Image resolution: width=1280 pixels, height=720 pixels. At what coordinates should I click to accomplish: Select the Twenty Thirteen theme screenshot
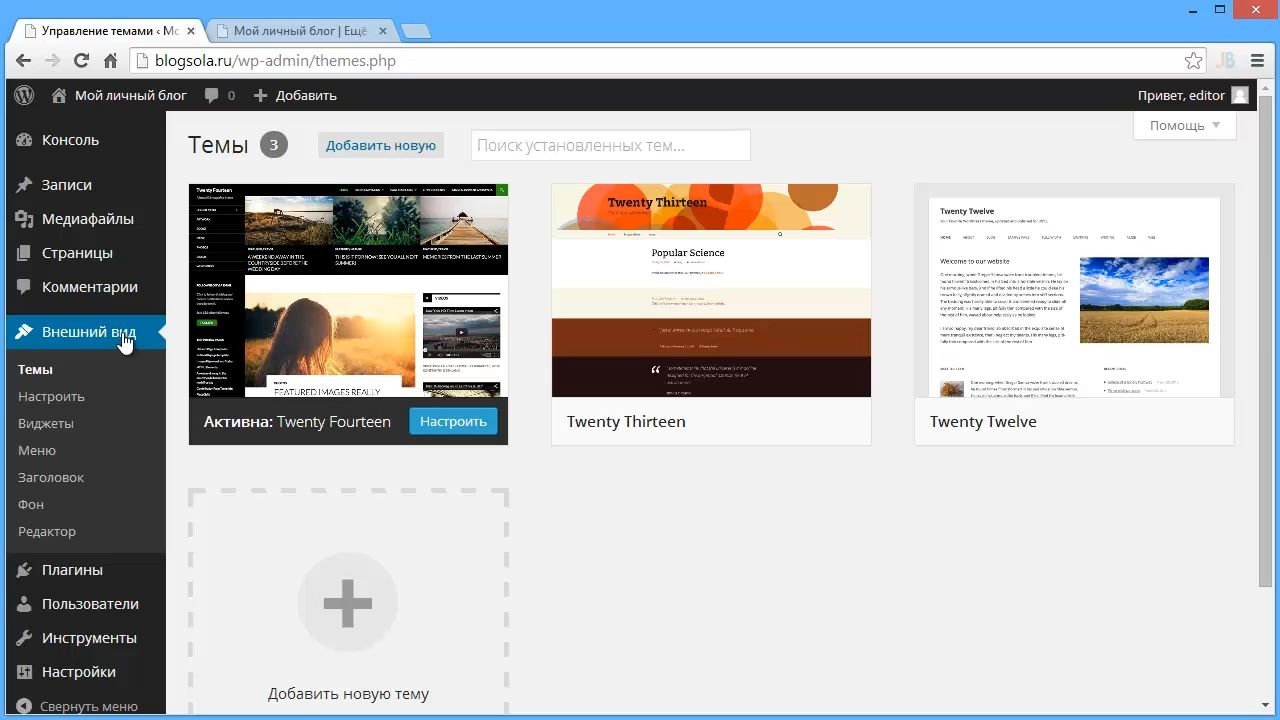[711, 290]
